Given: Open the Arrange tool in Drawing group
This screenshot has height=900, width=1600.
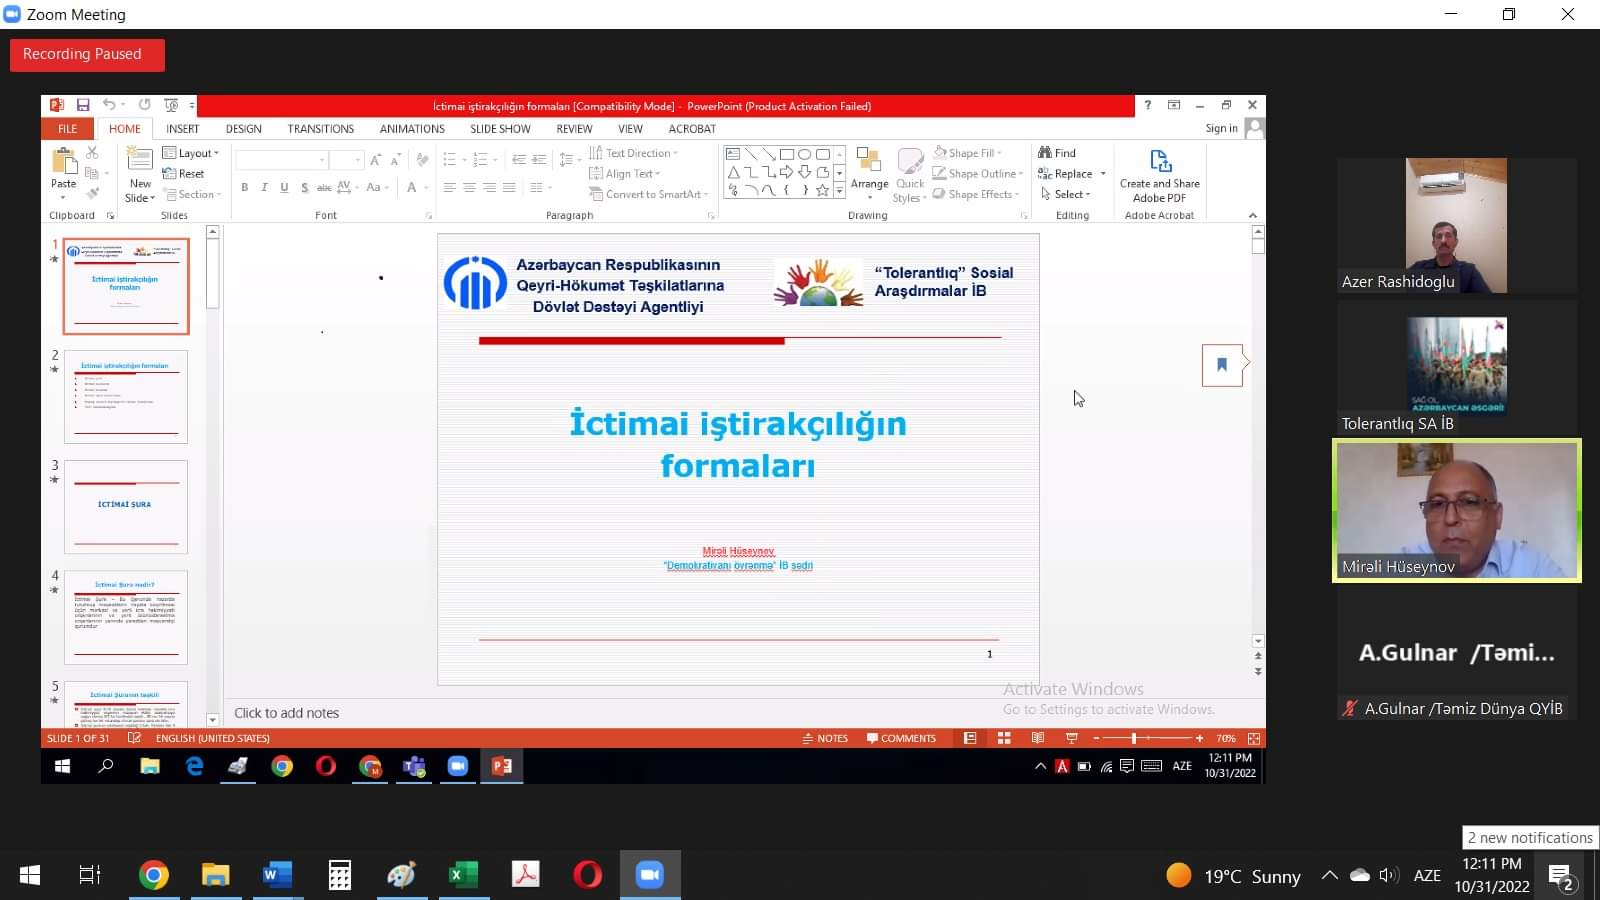Looking at the screenshot, I should click(x=869, y=168).
